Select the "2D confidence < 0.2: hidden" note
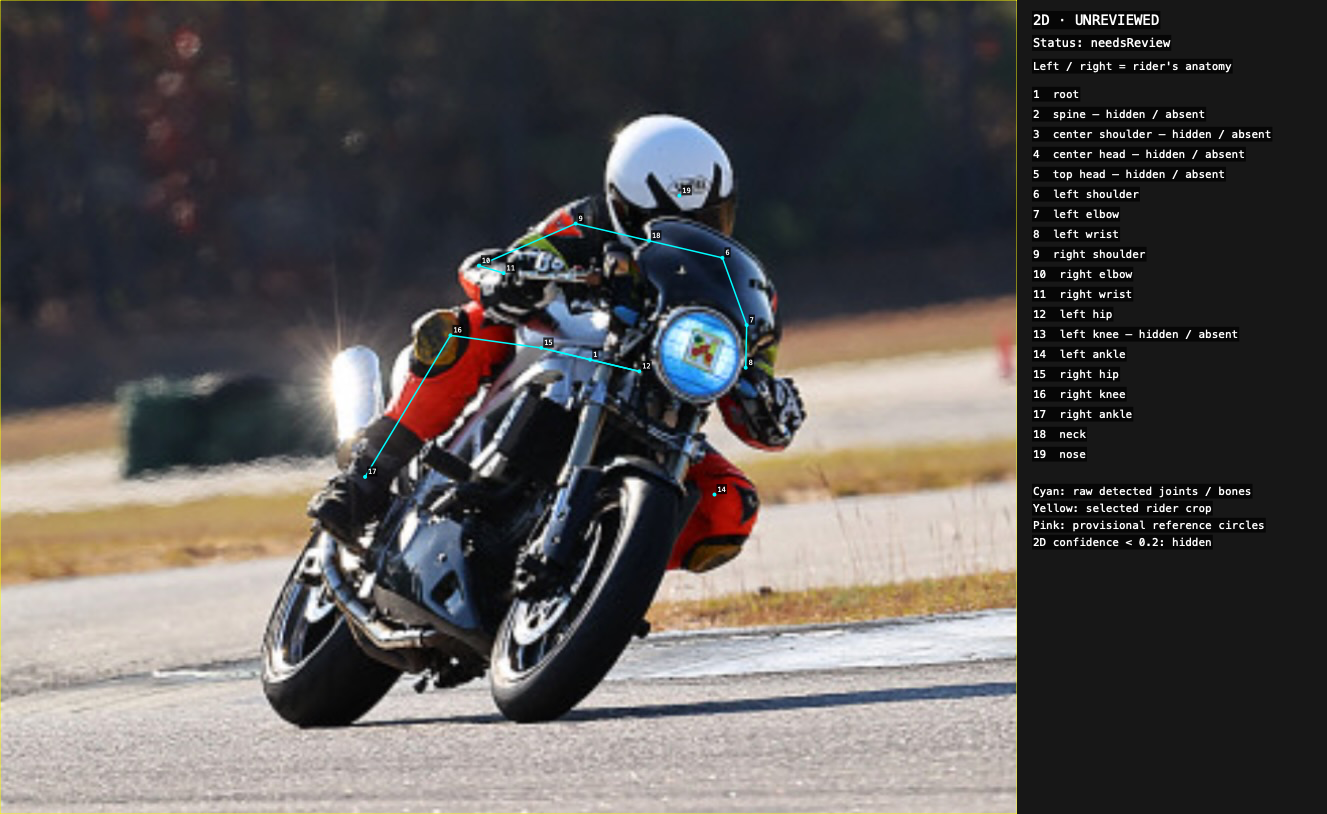Viewport: 1327px width, 814px height. coord(1122,542)
